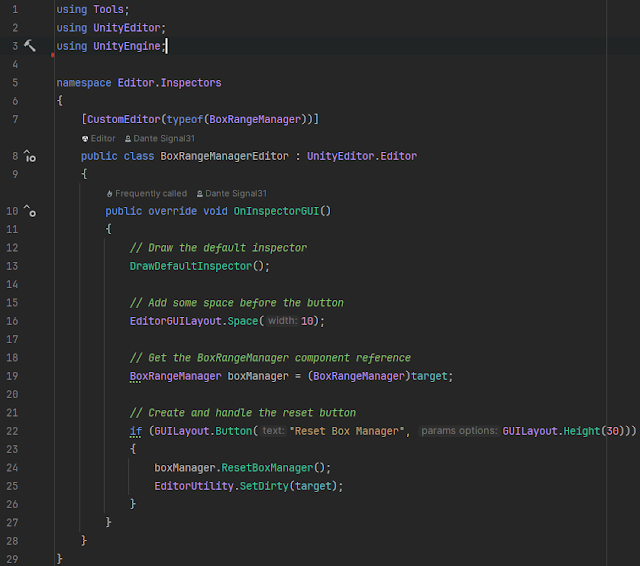The width and height of the screenshot is (640, 566).
Task: Open the "Frequently called" code lens
Action: coord(147,193)
